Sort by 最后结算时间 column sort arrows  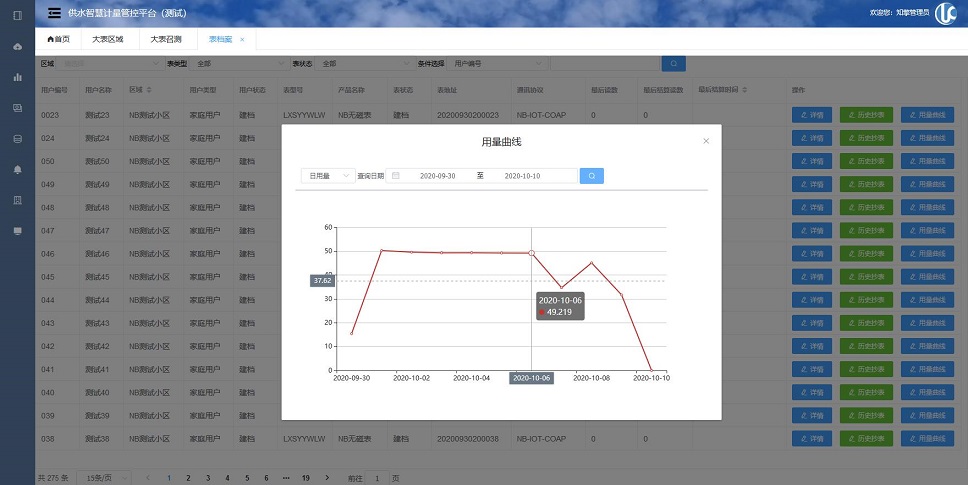(745, 90)
